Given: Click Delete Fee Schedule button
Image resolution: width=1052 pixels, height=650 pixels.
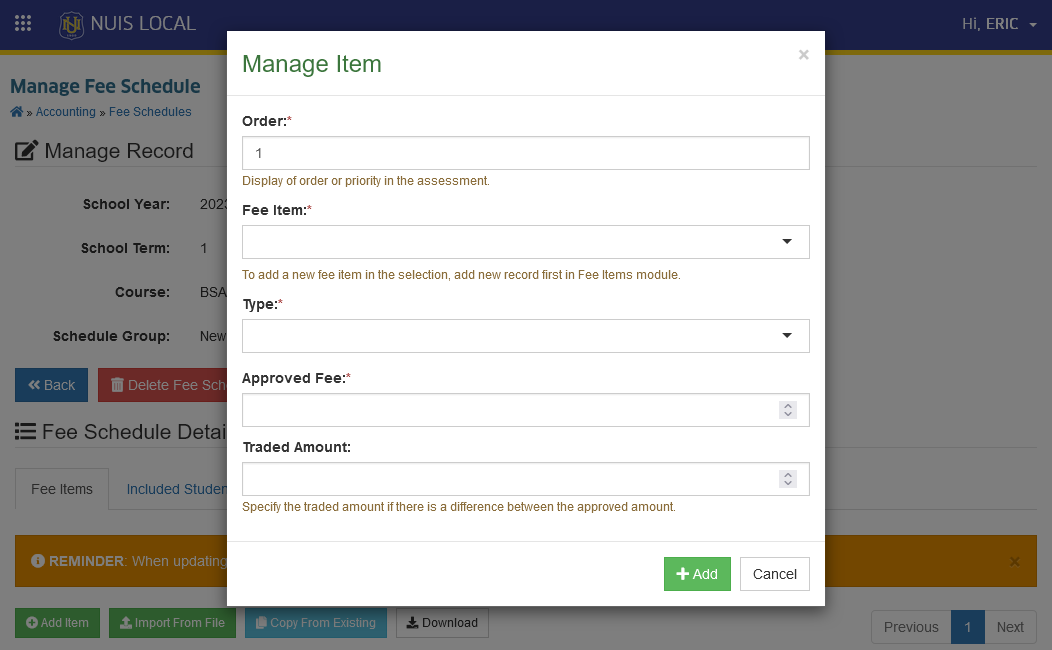Looking at the screenshot, I should [x=162, y=385].
